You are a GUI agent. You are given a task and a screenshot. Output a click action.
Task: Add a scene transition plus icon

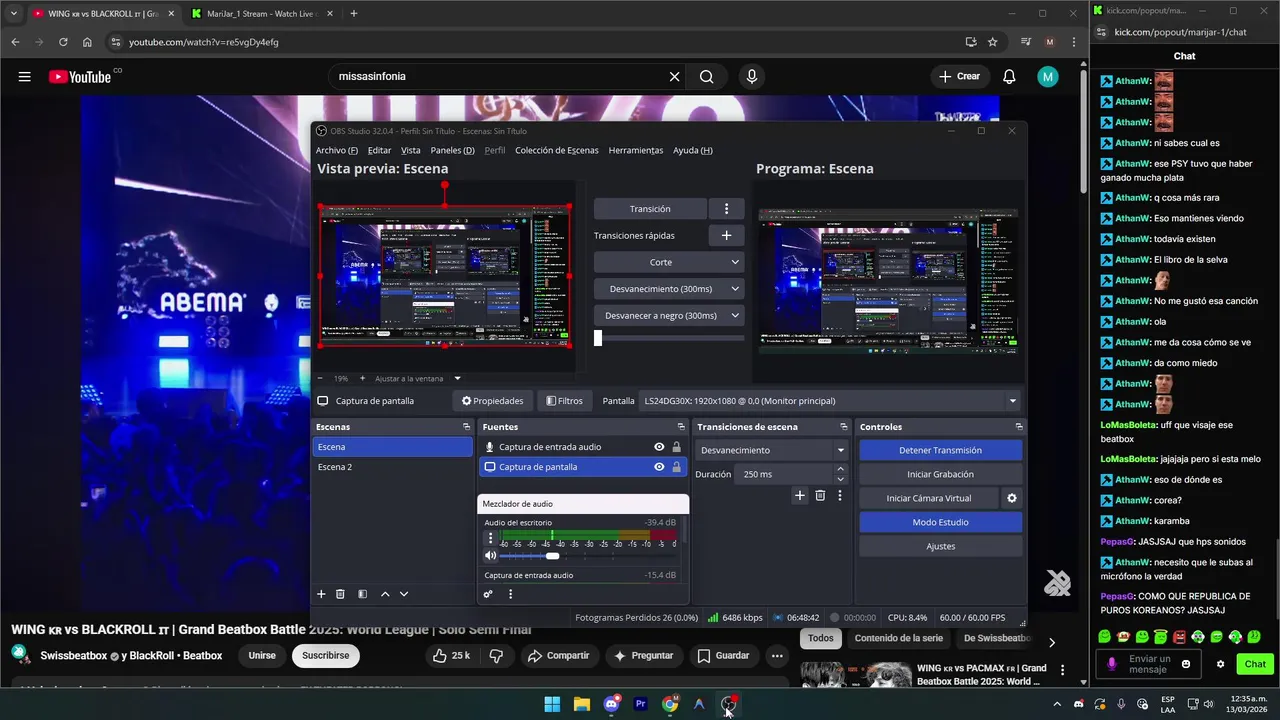coord(799,495)
